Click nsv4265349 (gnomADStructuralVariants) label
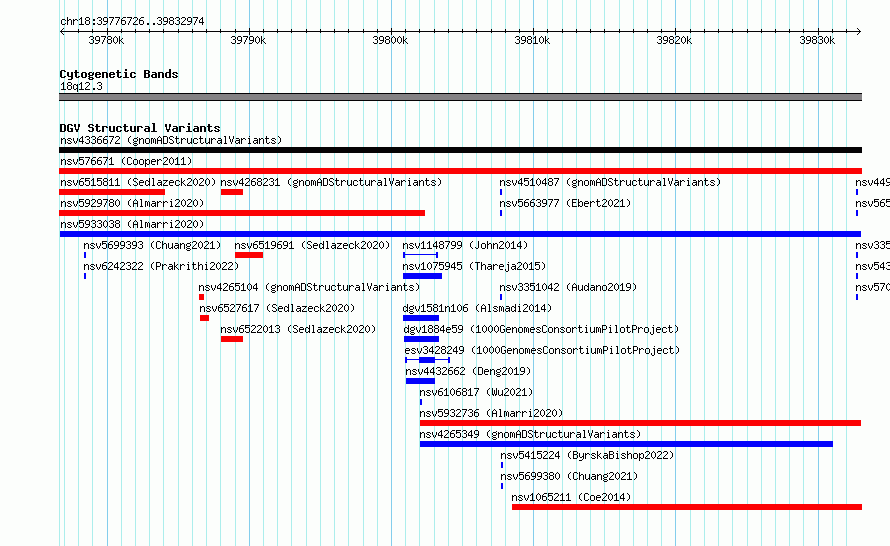 [x=530, y=434]
